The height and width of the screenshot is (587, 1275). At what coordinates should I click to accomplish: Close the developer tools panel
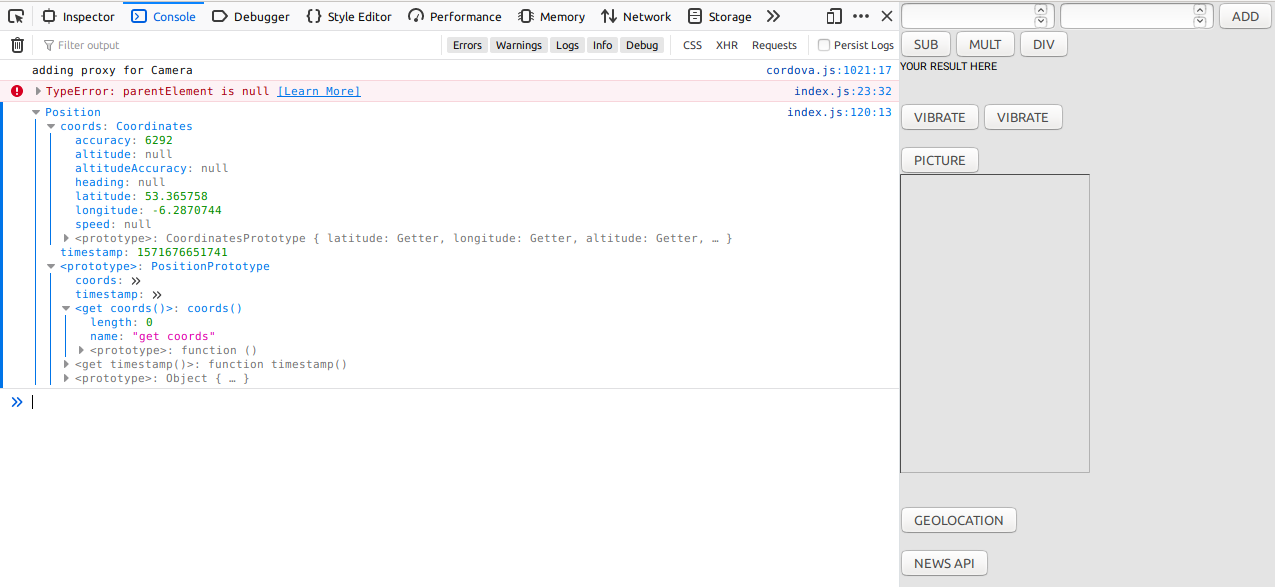click(886, 16)
